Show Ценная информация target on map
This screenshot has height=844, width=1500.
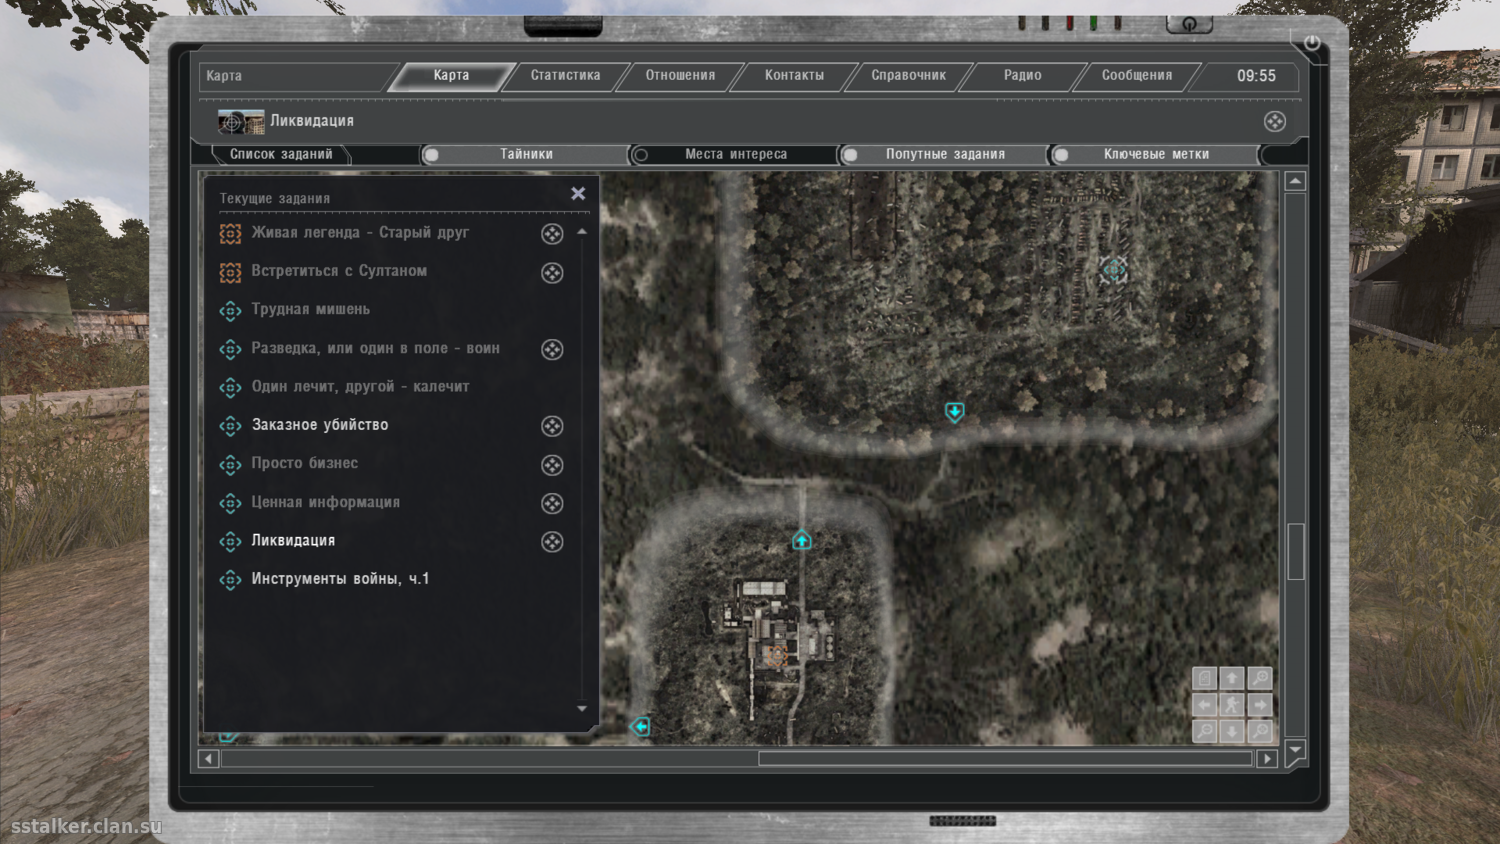552,503
